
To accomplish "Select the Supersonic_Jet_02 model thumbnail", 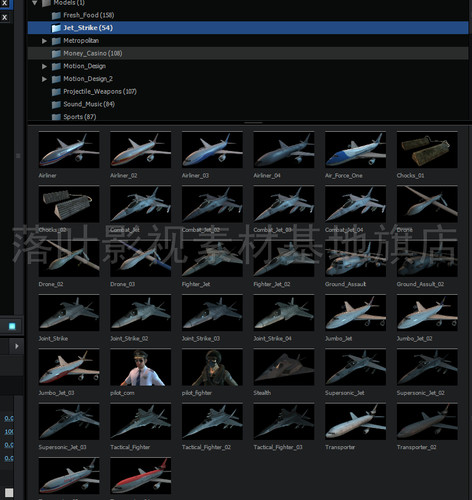I will [427, 367].
